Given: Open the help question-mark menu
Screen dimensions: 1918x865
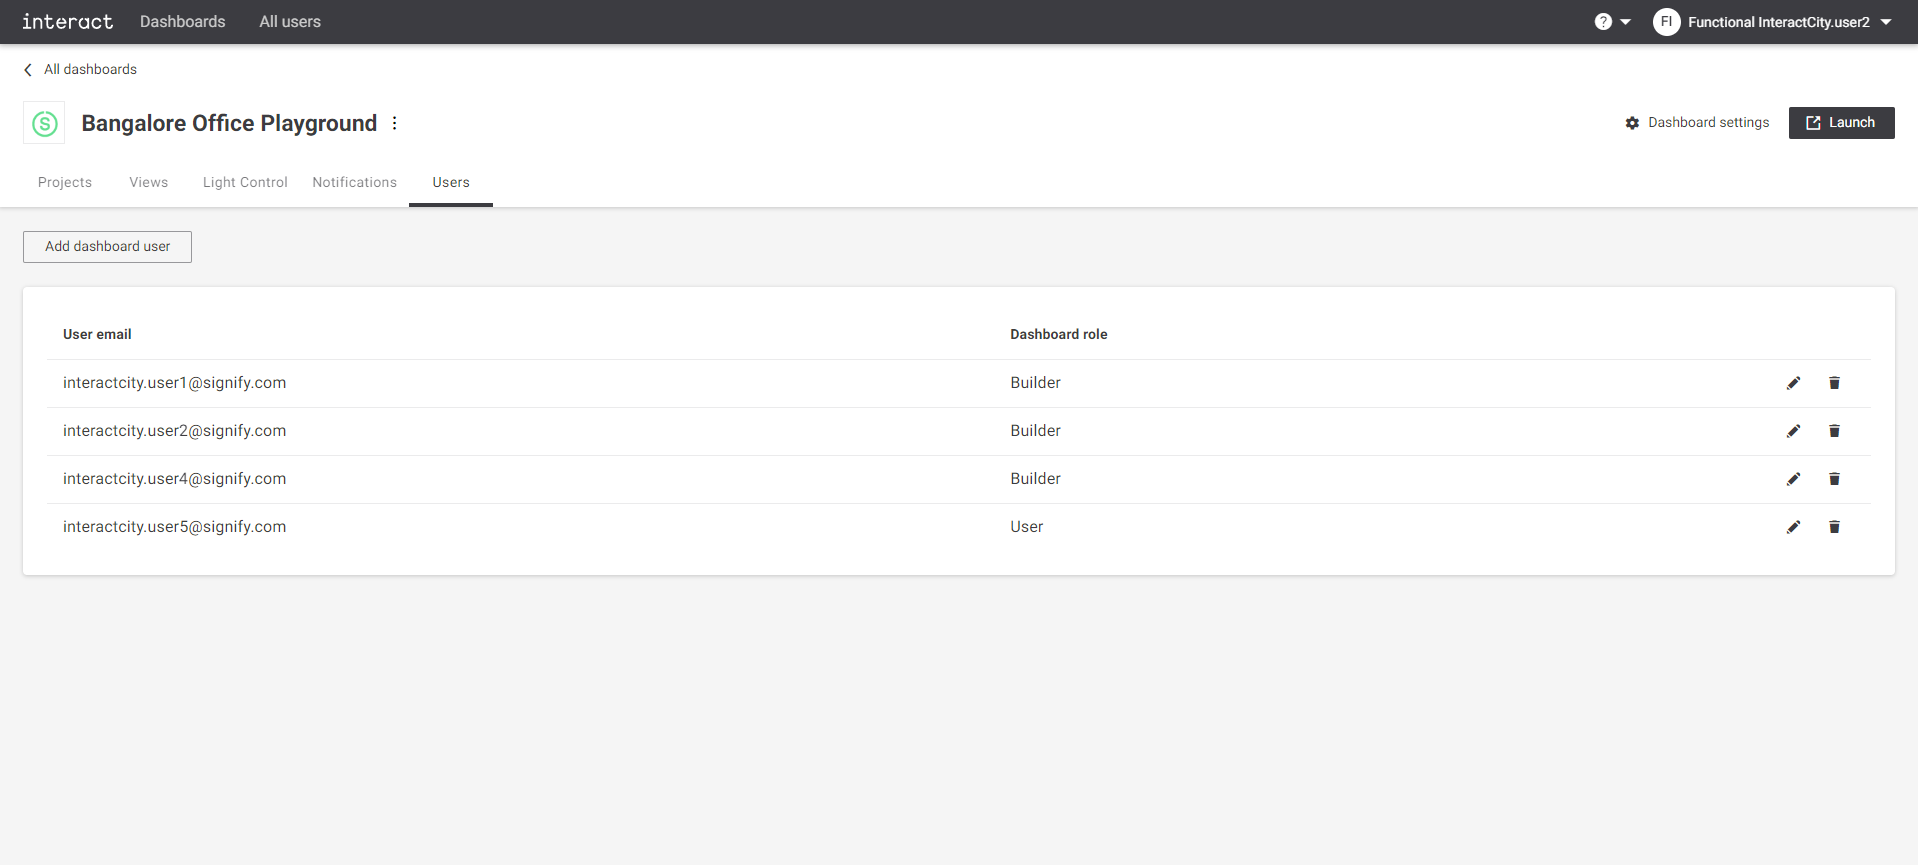Looking at the screenshot, I should pyautogui.click(x=1612, y=22).
